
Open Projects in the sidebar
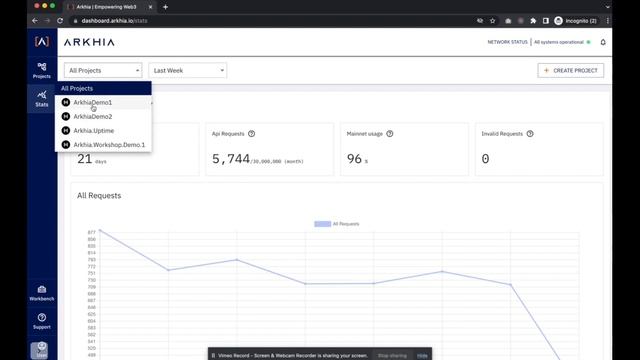tap(42, 70)
